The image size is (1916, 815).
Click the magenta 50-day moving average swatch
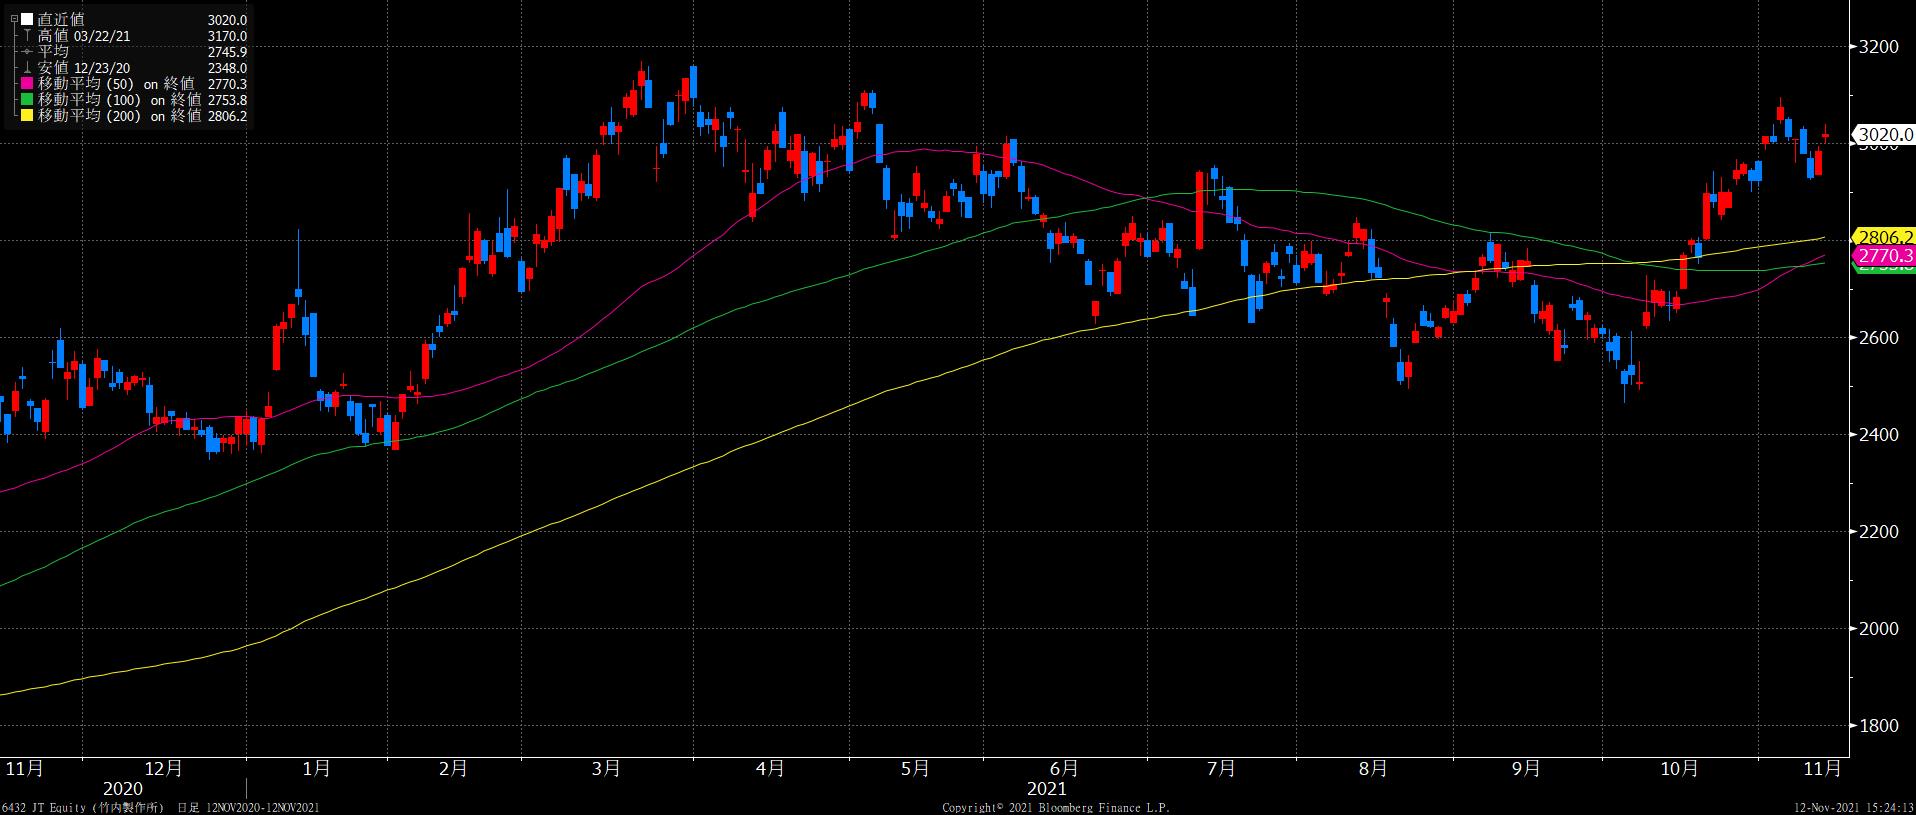(27, 84)
